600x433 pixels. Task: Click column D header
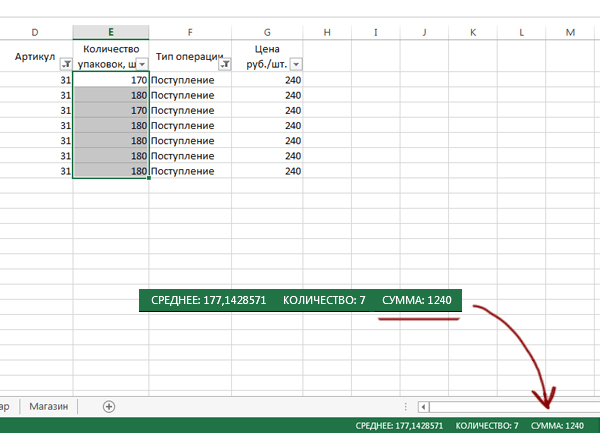(35, 33)
